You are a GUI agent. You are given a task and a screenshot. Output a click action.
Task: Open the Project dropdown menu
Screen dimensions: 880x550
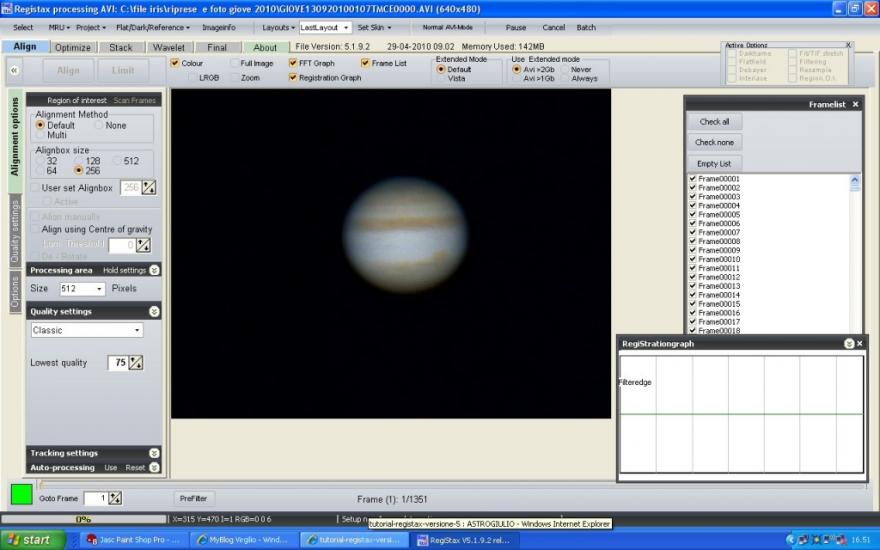(x=91, y=28)
